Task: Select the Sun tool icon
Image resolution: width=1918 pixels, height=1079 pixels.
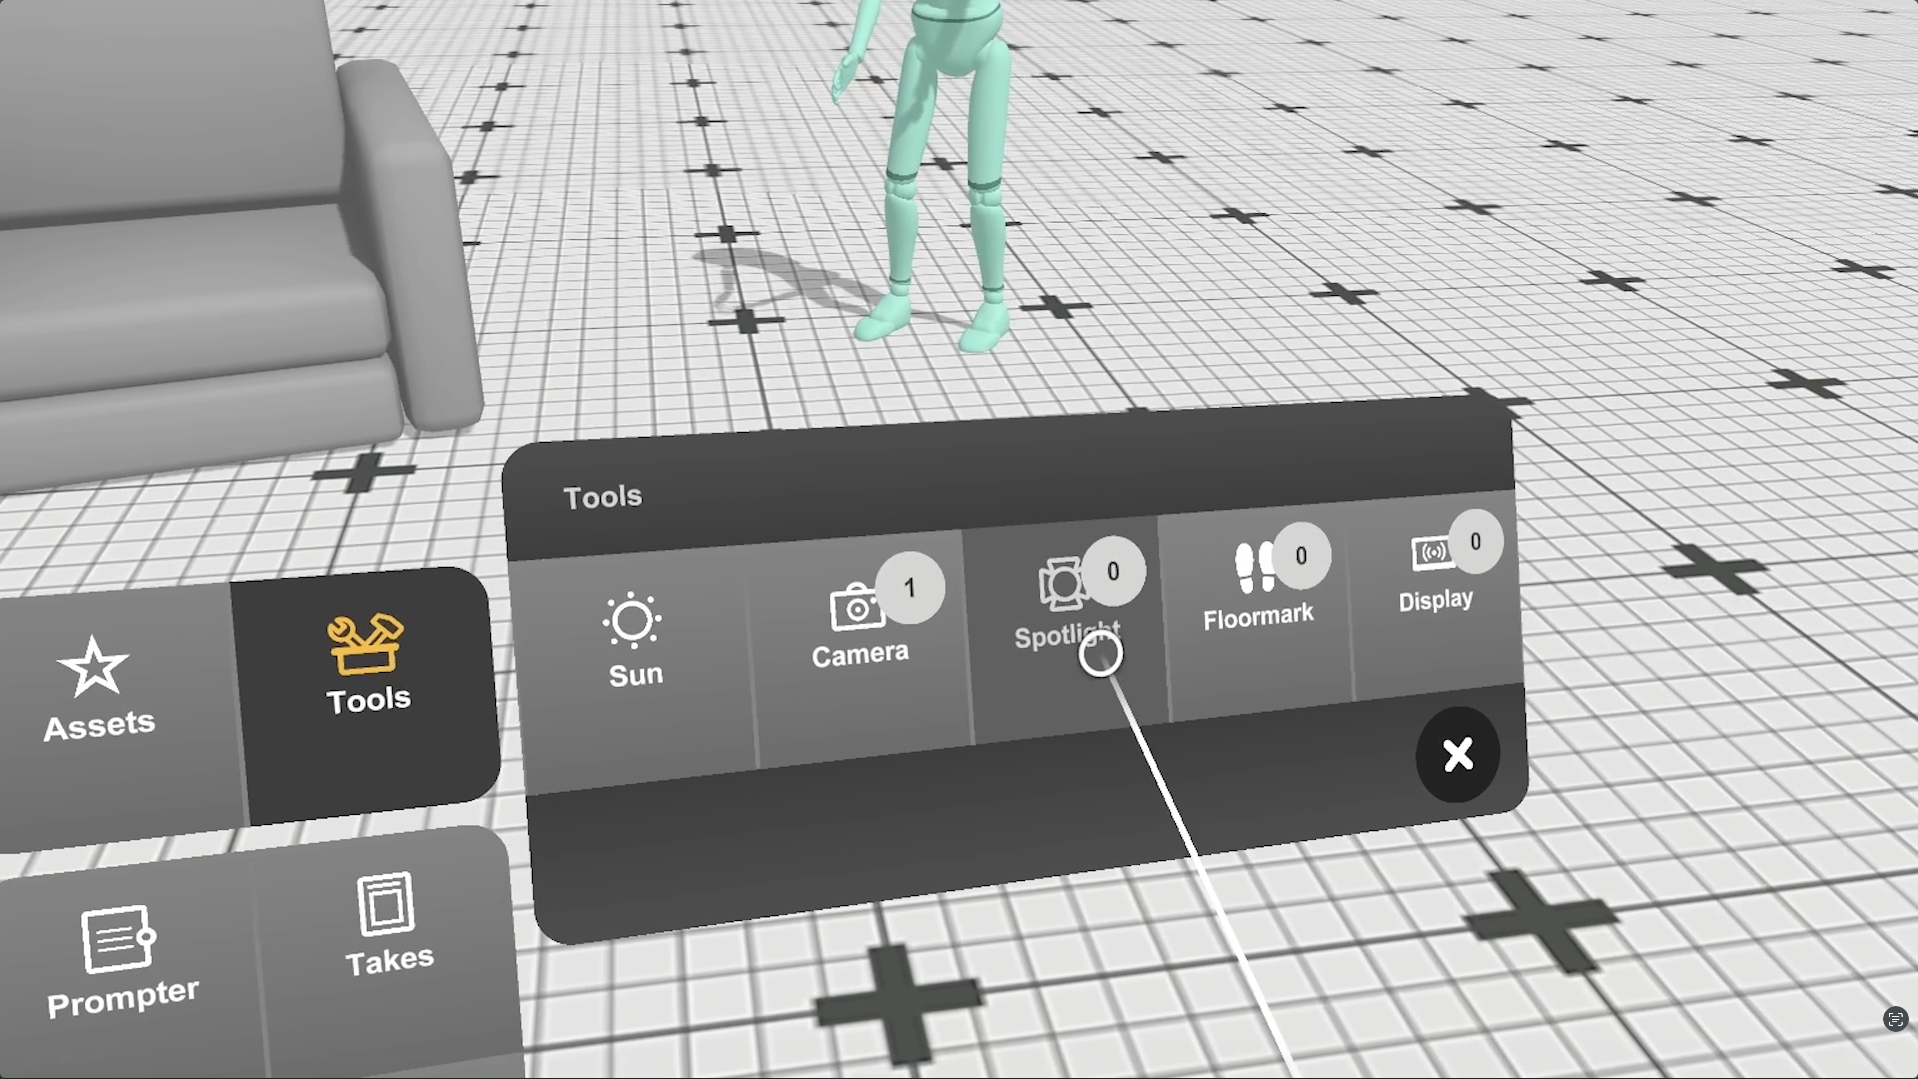Action: point(632,621)
